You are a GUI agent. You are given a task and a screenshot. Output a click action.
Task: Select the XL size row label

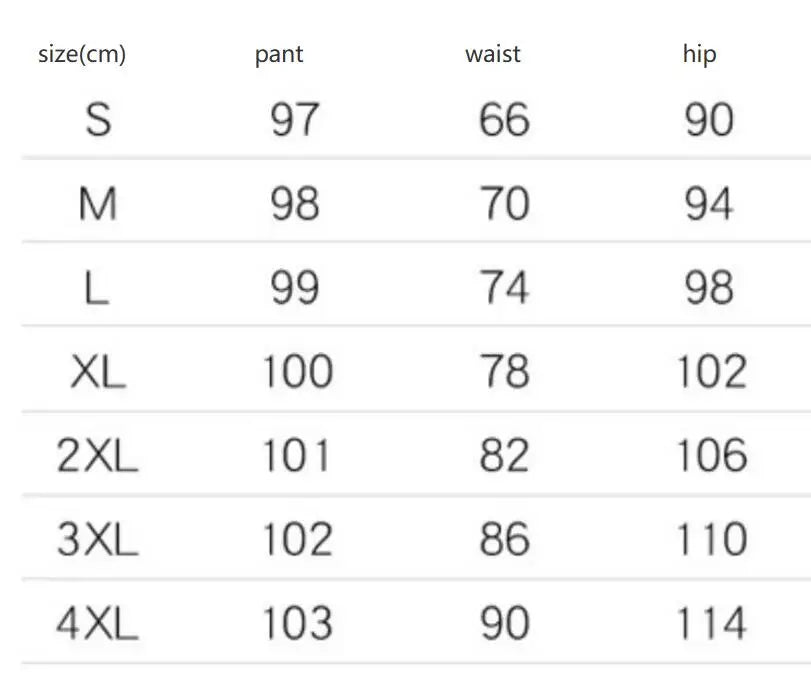point(98,371)
